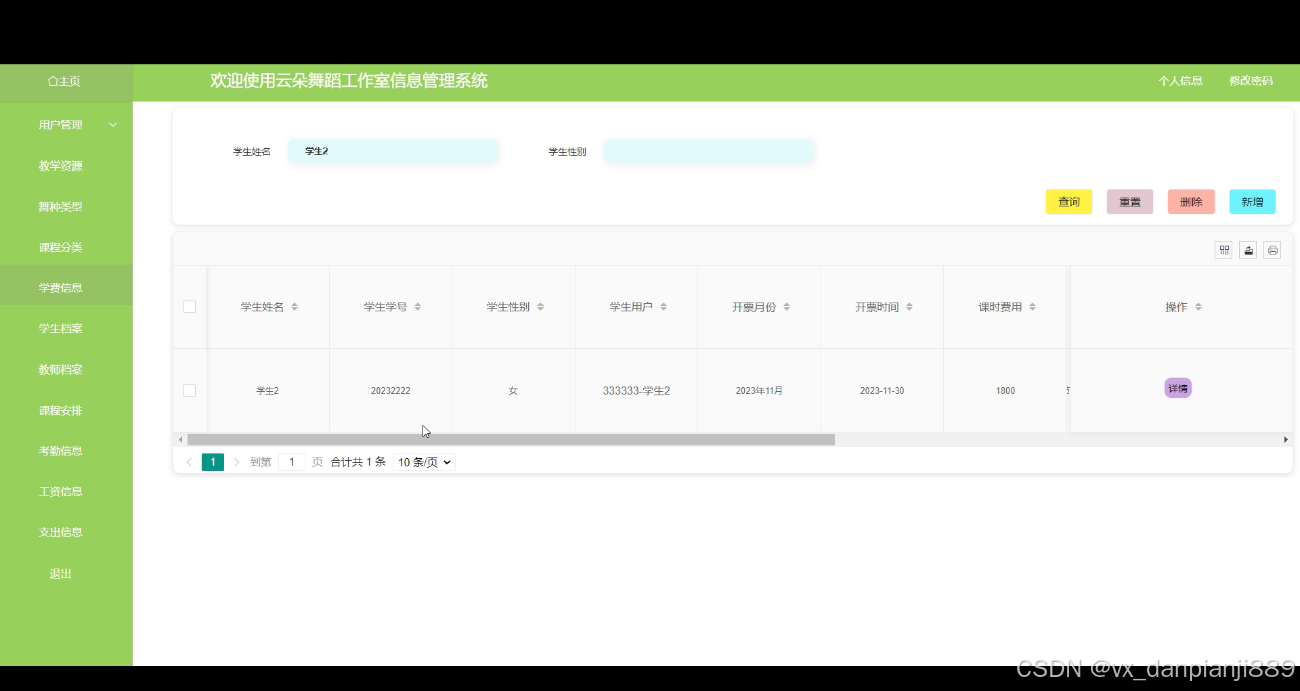1300x691 pixels.
Task: Sort by 学生用户 column arrows
Action: (x=663, y=307)
